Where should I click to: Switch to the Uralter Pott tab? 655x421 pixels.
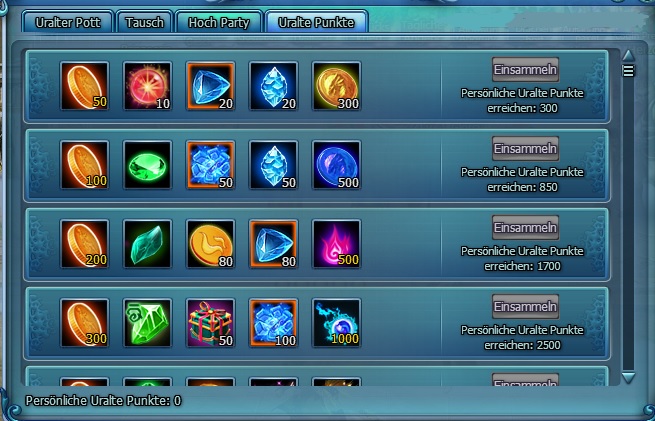coord(68,22)
